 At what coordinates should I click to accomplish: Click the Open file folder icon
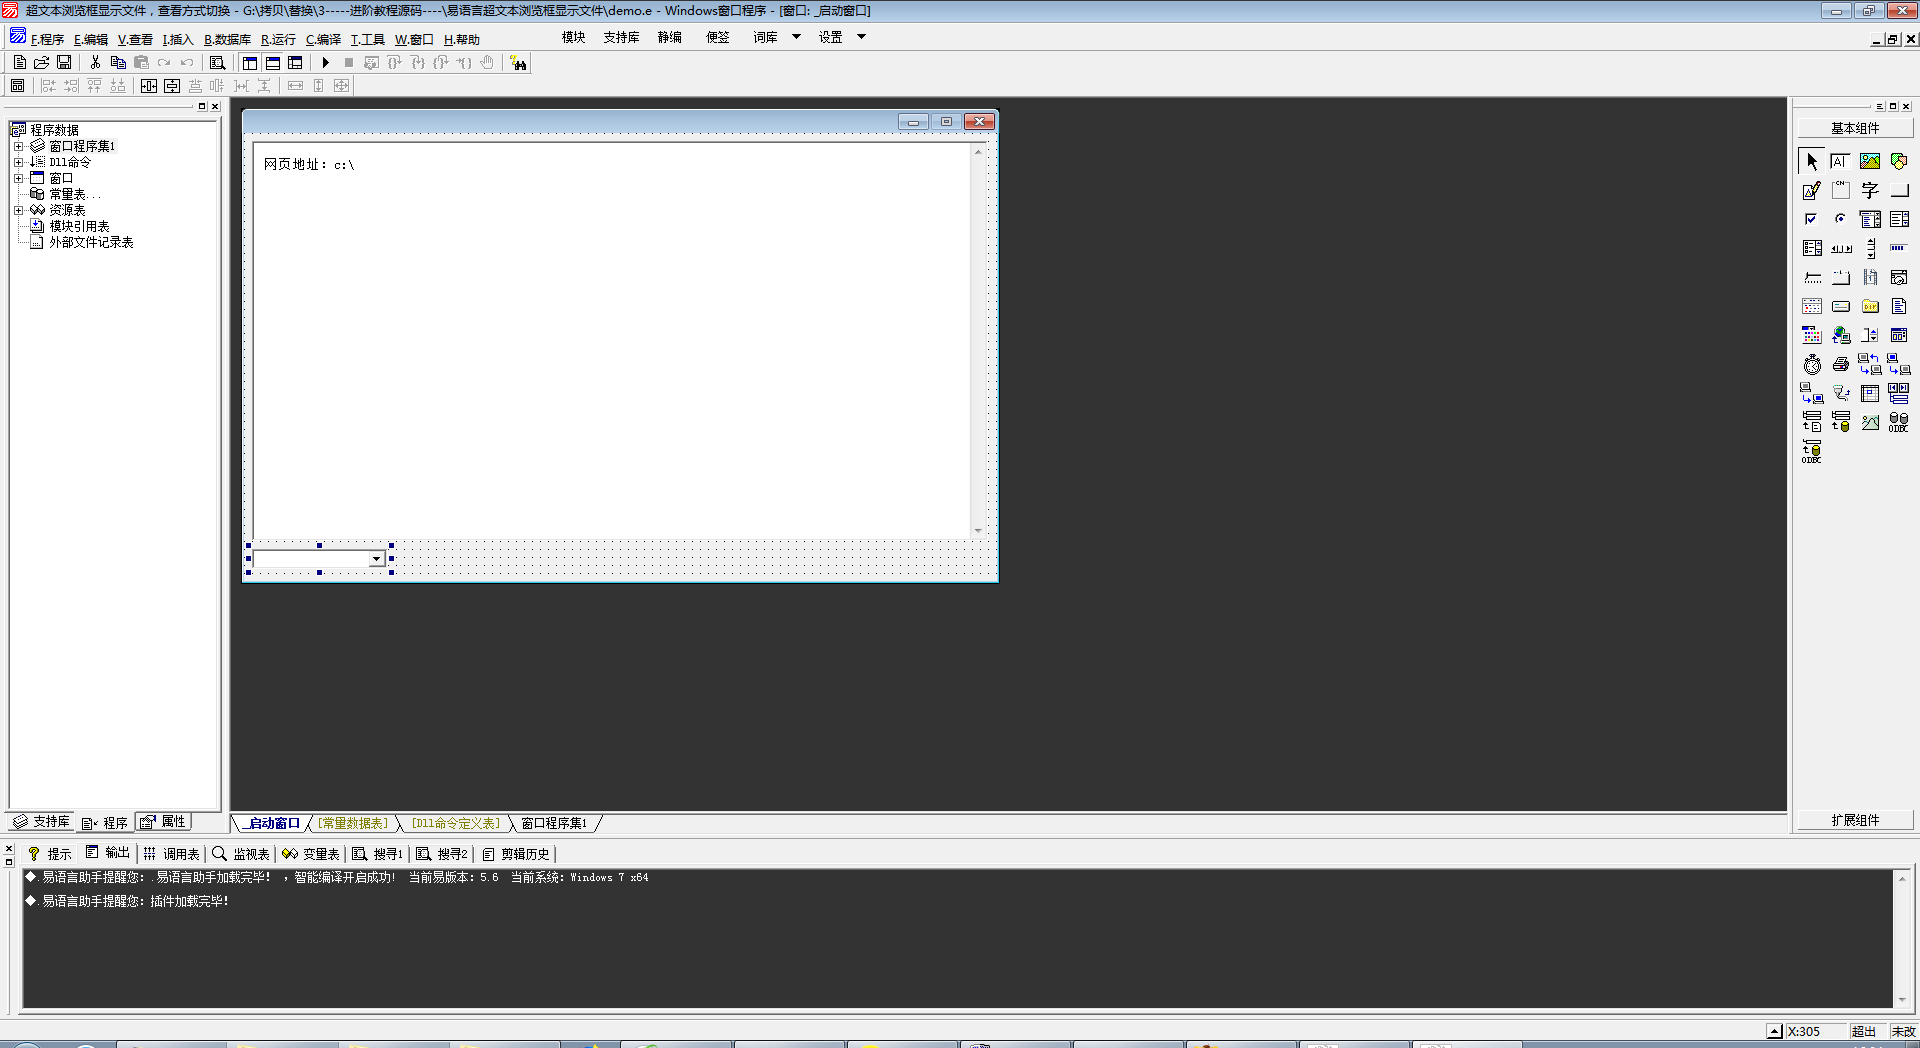coord(42,62)
